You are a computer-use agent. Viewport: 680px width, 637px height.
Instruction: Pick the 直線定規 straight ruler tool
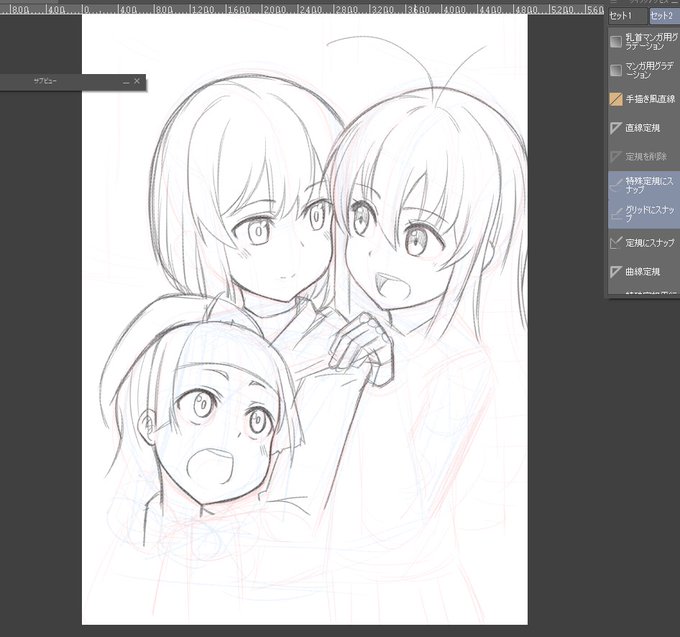point(644,128)
